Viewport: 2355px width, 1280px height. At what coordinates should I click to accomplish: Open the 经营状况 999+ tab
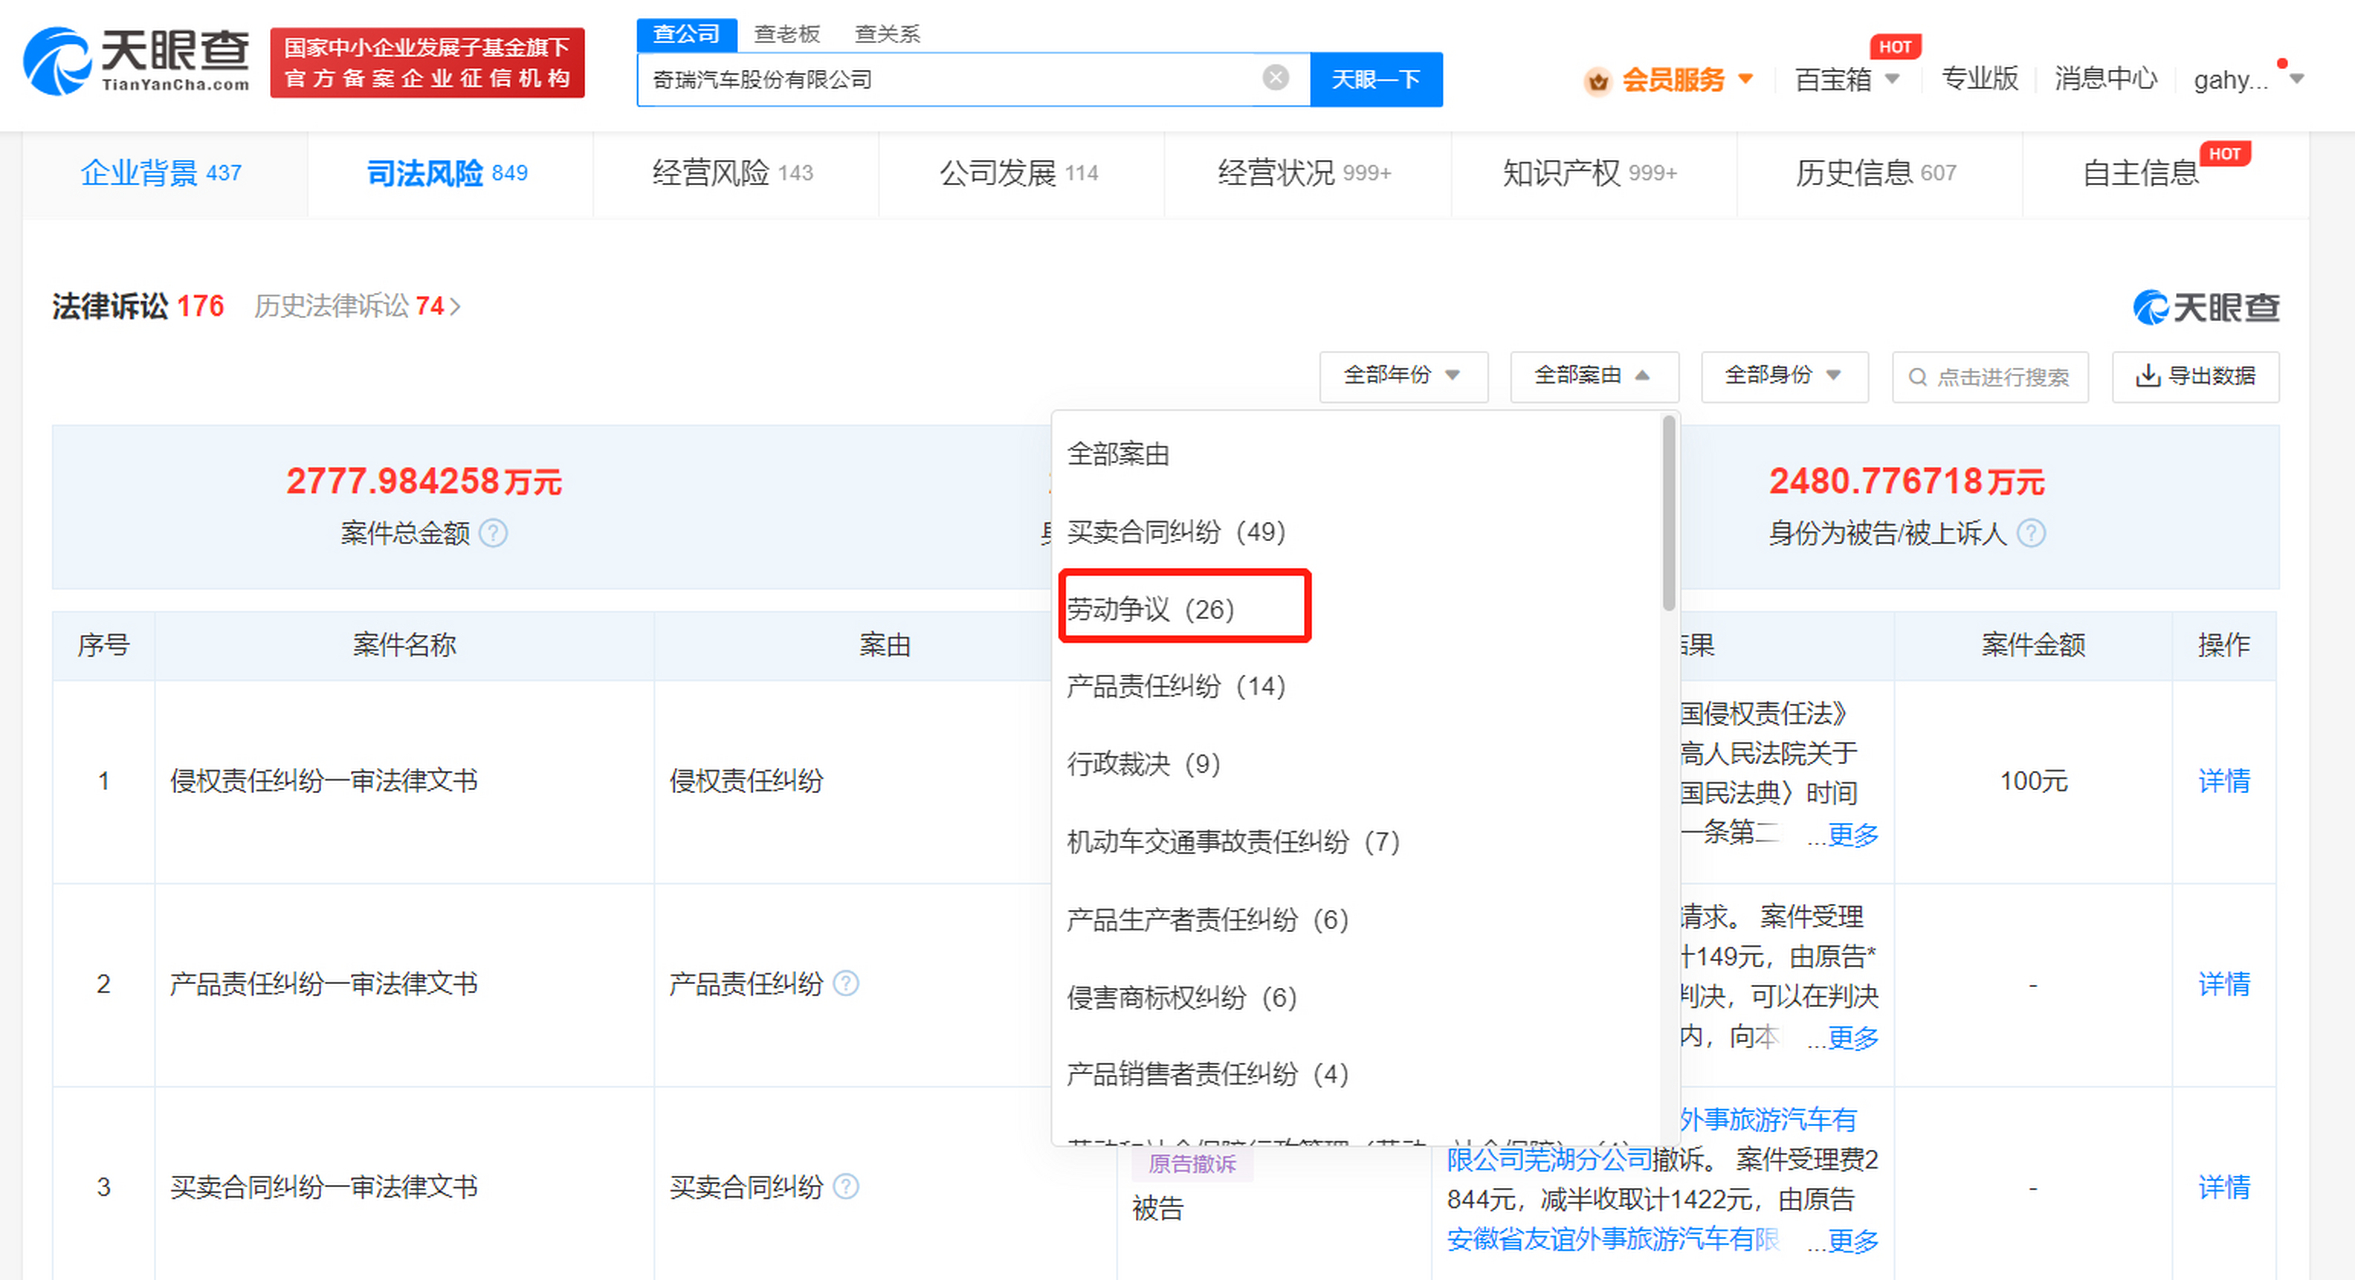coord(1307,174)
